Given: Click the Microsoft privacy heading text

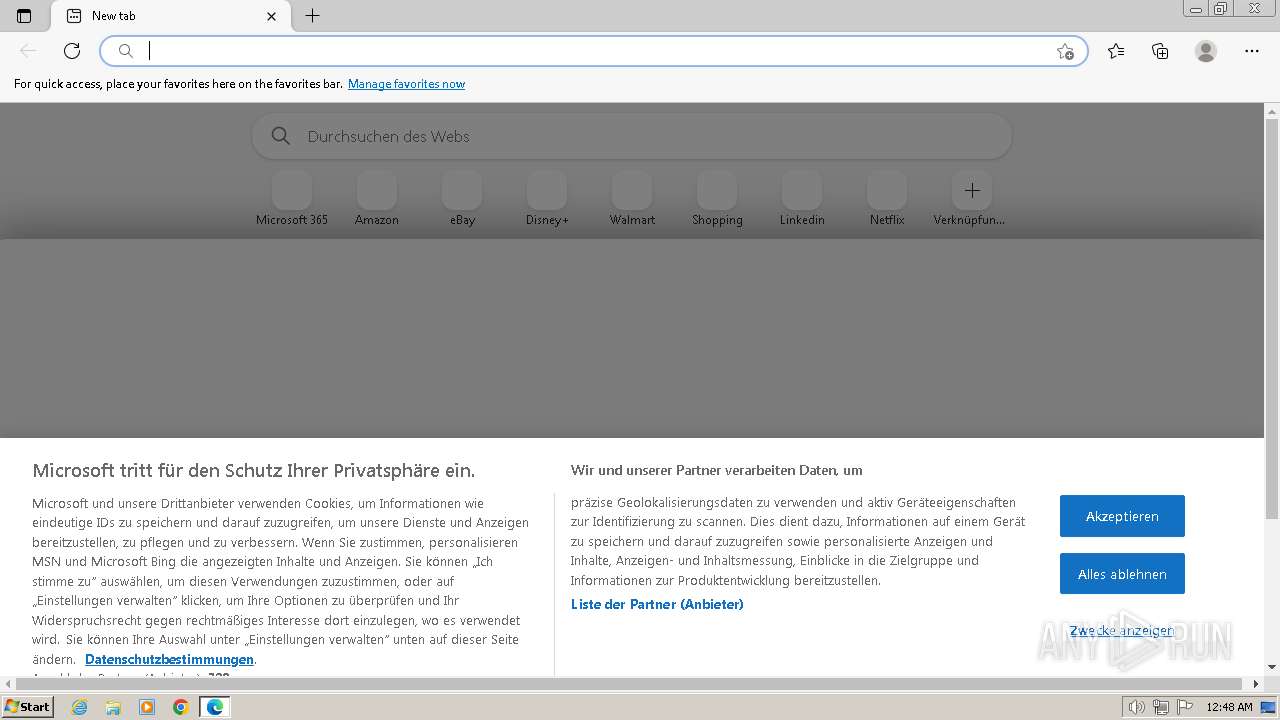Looking at the screenshot, I should [x=254, y=471].
